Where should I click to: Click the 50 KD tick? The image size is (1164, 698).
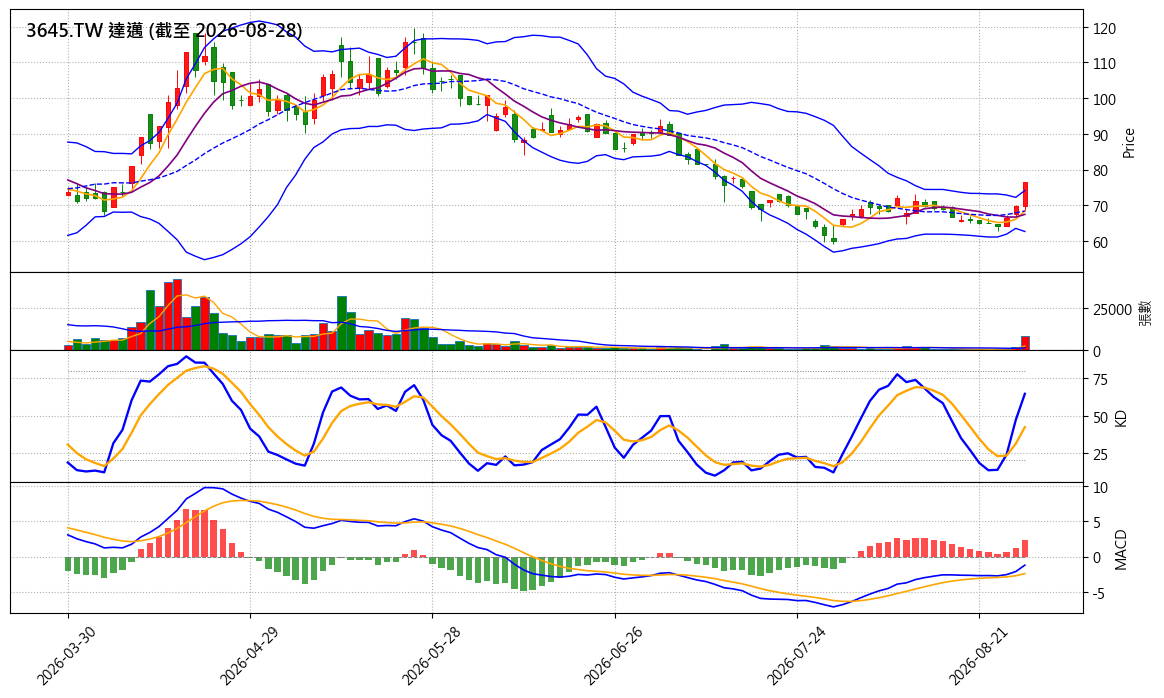click(1100, 417)
